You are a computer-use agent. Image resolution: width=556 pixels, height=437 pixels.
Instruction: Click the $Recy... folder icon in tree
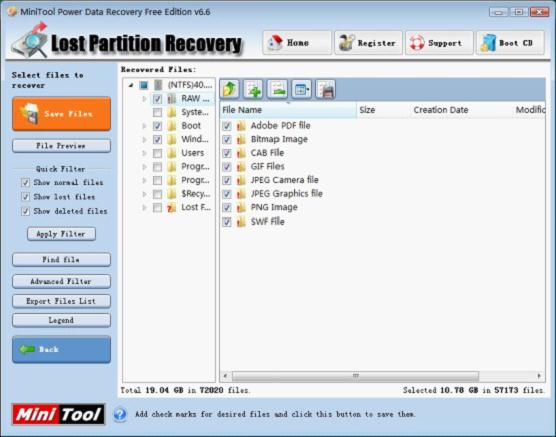[x=172, y=194]
